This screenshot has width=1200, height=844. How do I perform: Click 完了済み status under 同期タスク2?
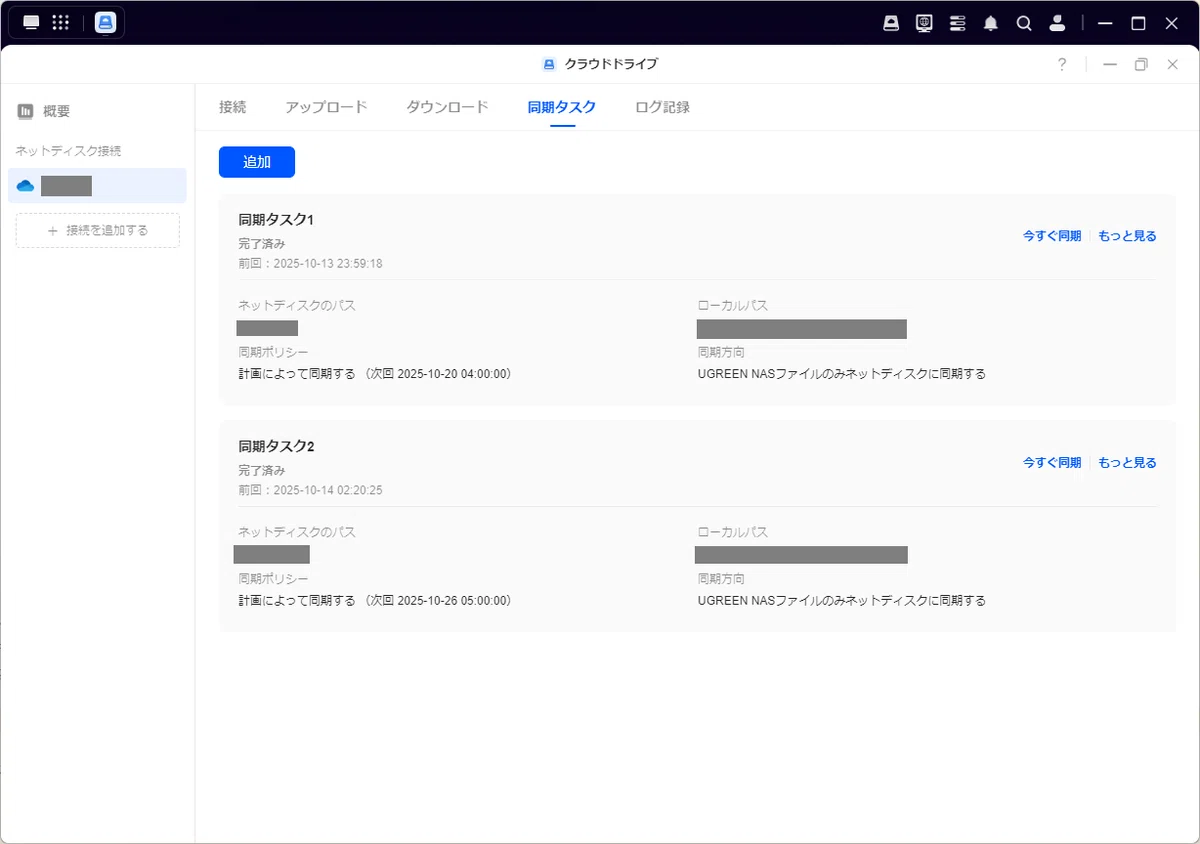(262, 470)
